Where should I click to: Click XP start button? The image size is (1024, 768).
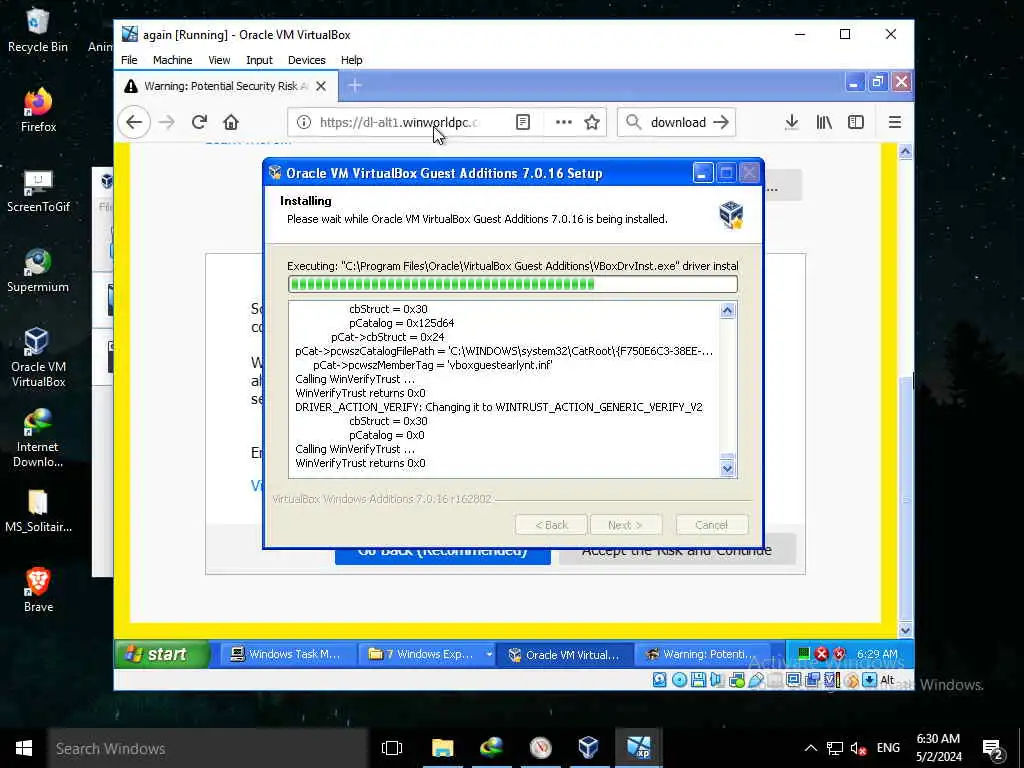[x=163, y=654]
